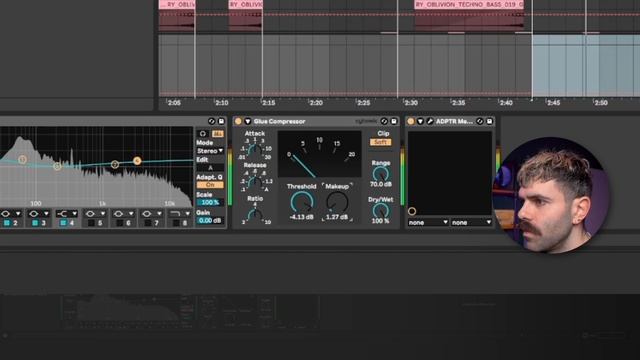Click 2:05 on the time ruler
640x360 pixels.
(174, 103)
